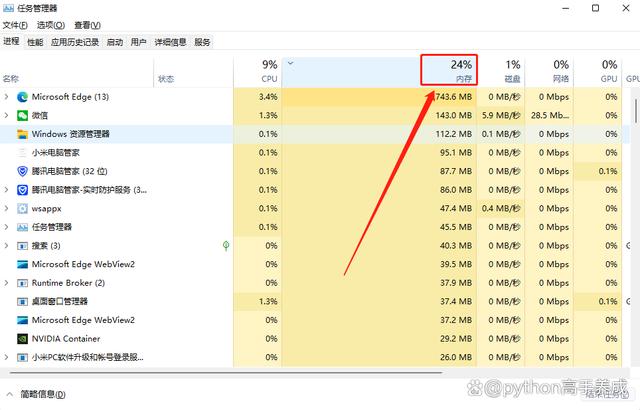Image resolution: width=640 pixels, height=410 pixels.
Task: Click the Microsoft Edge process icon
Action: click(x=22, y=97)
